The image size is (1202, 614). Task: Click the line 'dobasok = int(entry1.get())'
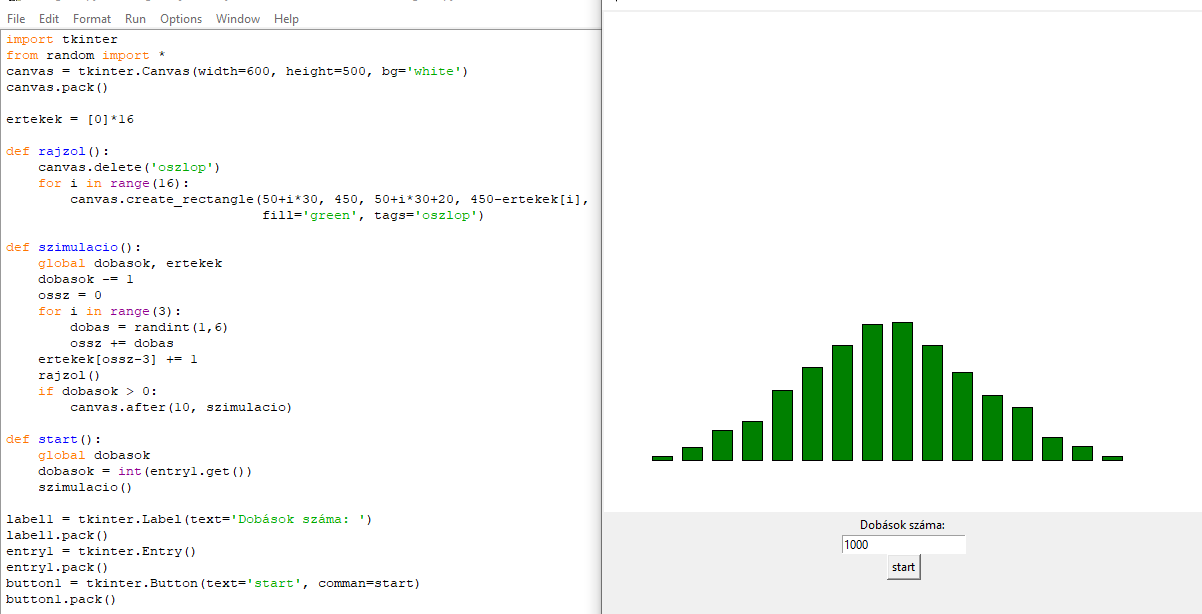pos(145,471)
